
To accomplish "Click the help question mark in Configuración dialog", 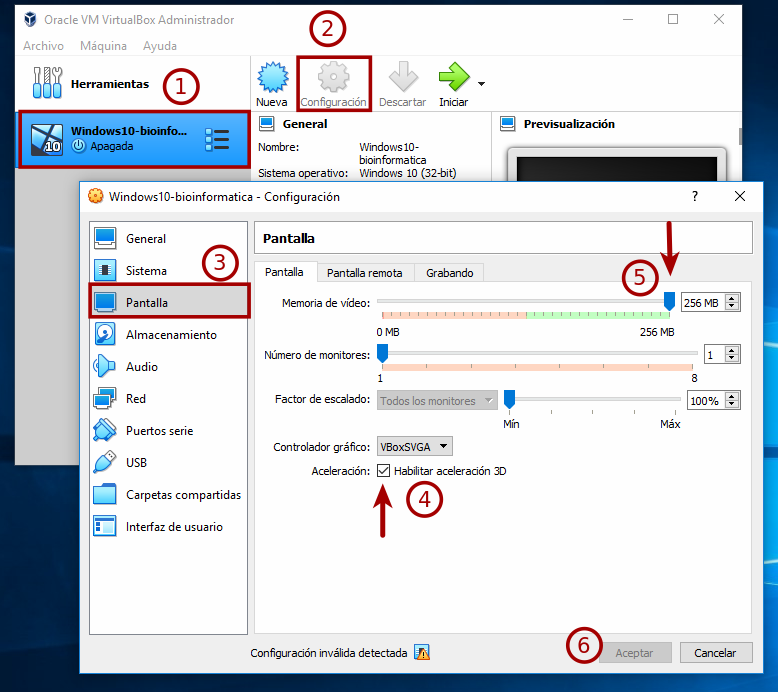I will (x=695, y=196).
